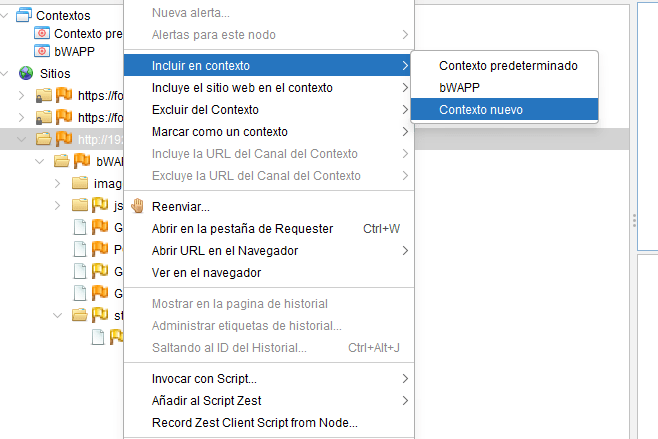Click the imag folder icon in tree
658x439 pixels.
pos(81,183)
